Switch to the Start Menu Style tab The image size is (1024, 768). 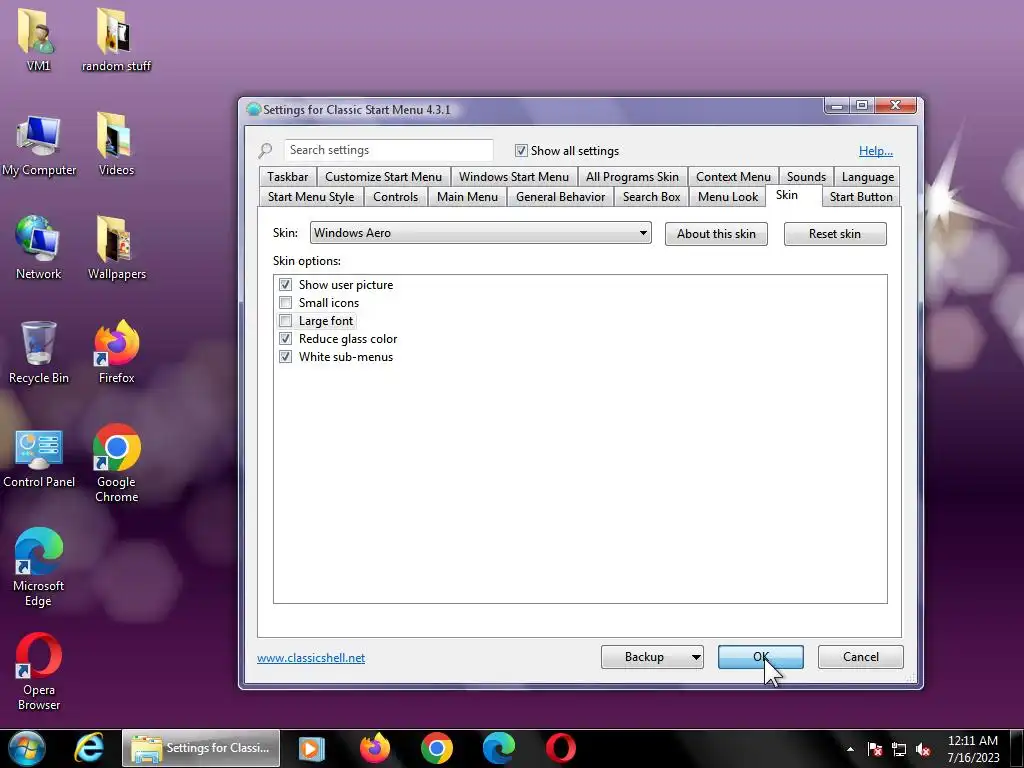[x=311, y=197]
